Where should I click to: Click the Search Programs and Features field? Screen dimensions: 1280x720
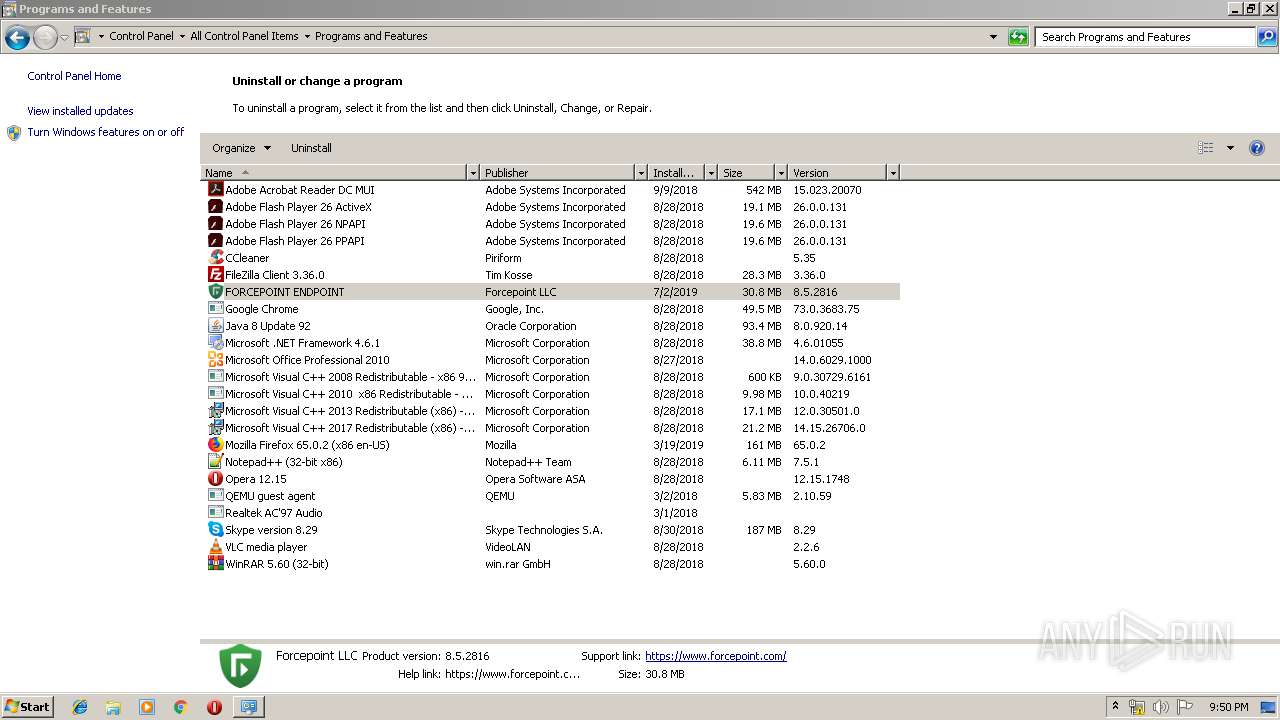tap(1145, 37)
